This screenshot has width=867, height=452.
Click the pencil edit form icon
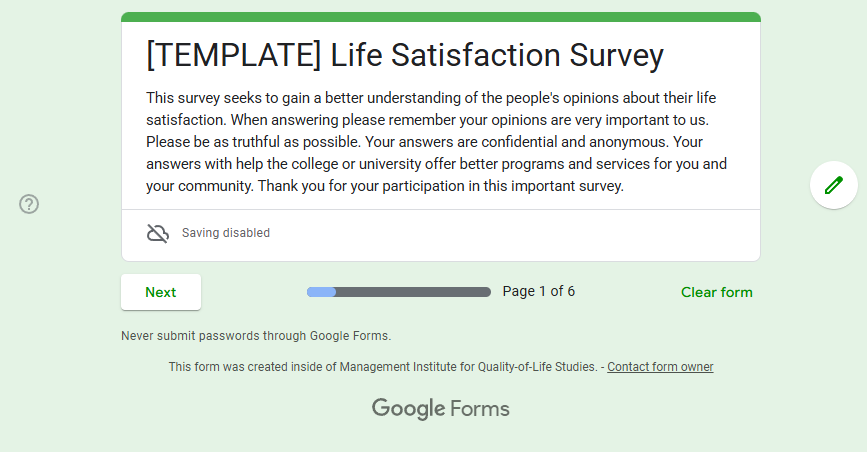click(x=834, y=185)
